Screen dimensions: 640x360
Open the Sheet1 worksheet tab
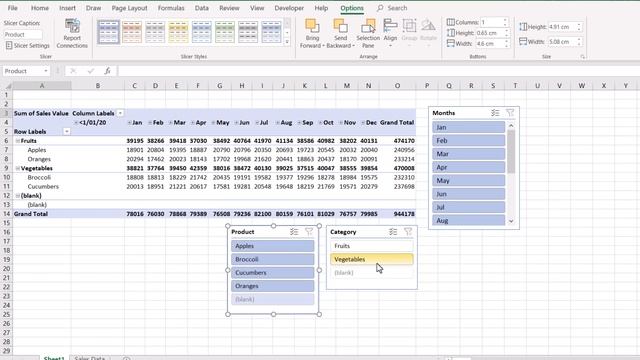[54, 358]
